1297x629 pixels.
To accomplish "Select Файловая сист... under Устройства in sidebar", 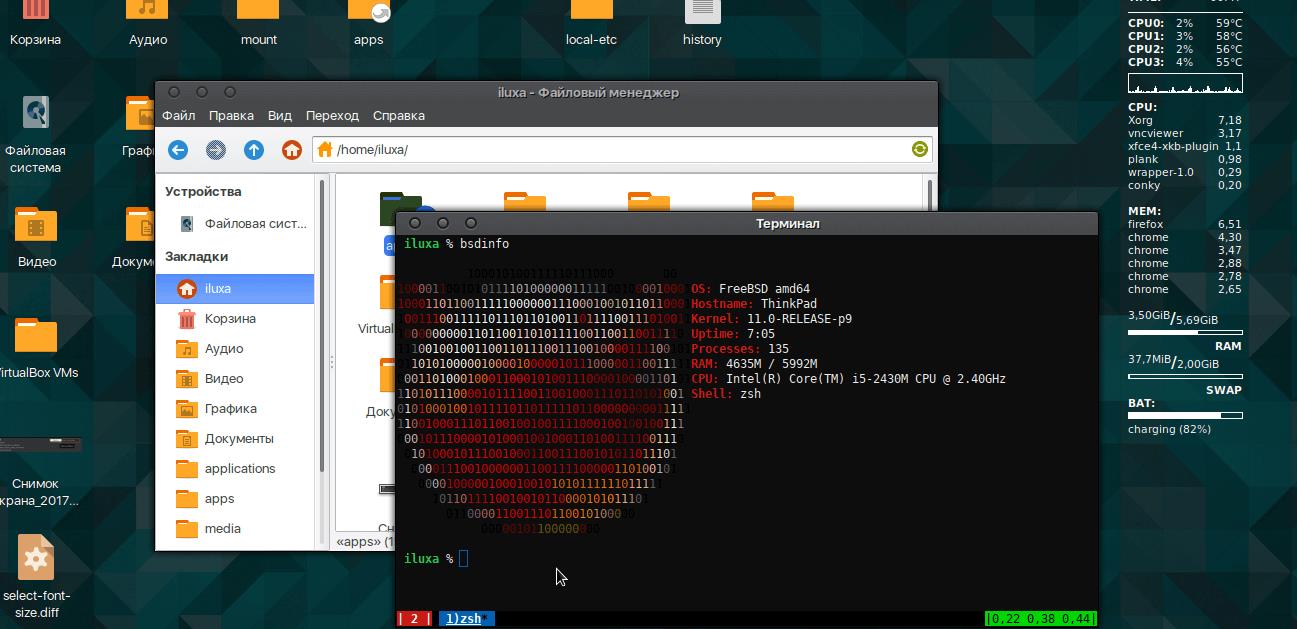I will tap(236, 223).
